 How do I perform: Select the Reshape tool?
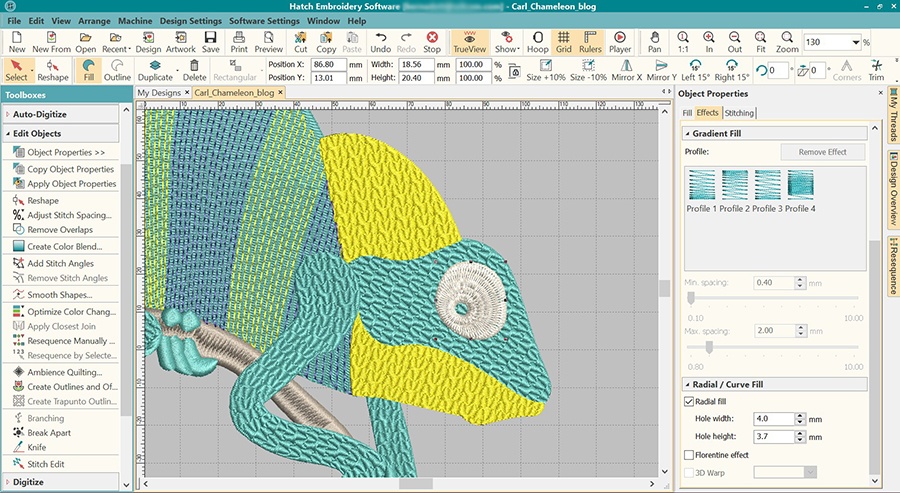click(53, 69)
